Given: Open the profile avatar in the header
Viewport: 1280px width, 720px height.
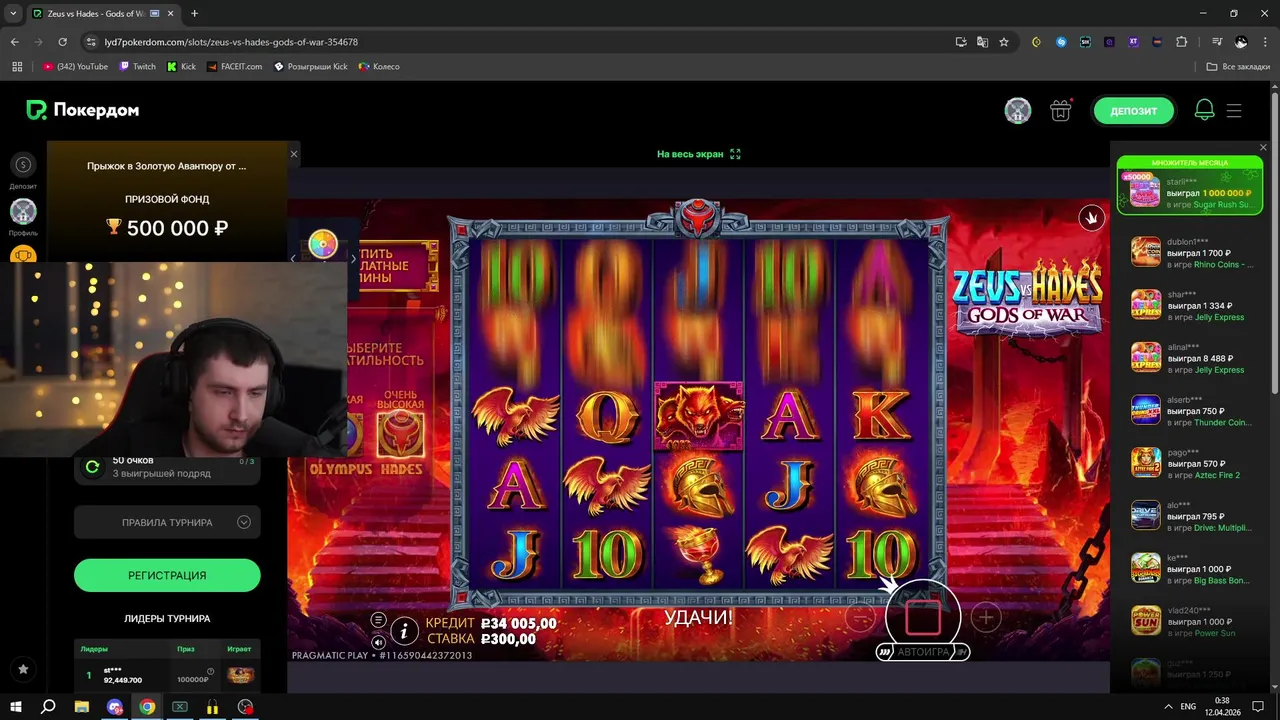Looking at the screenshot, I should click(x=1018, y=110).
